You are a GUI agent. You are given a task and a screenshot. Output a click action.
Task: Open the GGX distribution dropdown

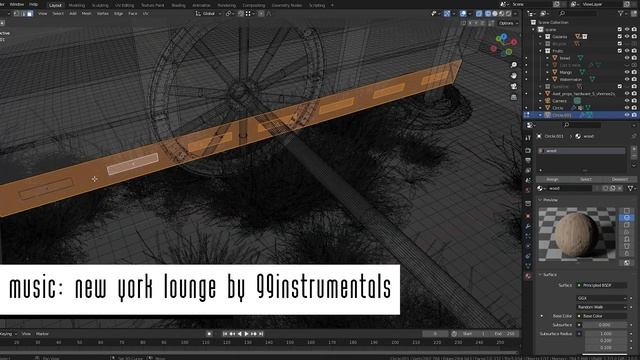coord(602,298)
